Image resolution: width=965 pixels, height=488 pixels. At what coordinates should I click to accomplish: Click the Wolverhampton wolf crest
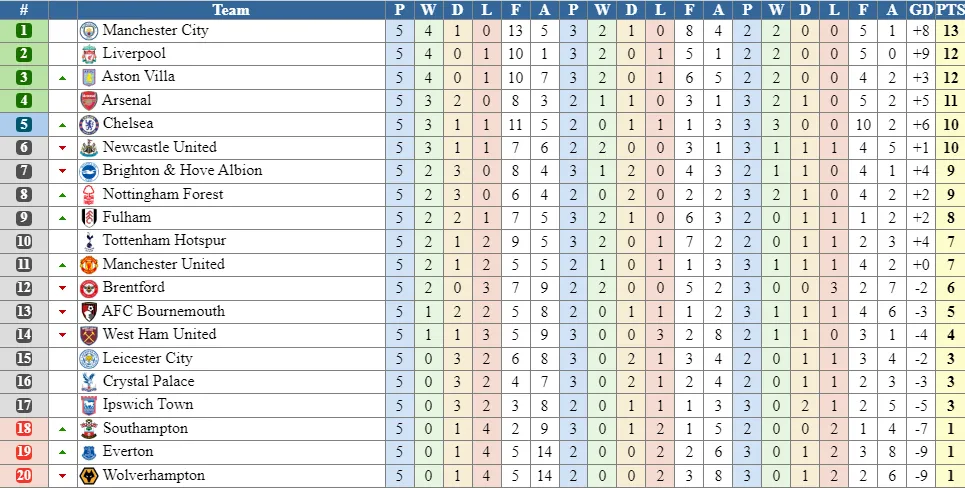point(89,475)
